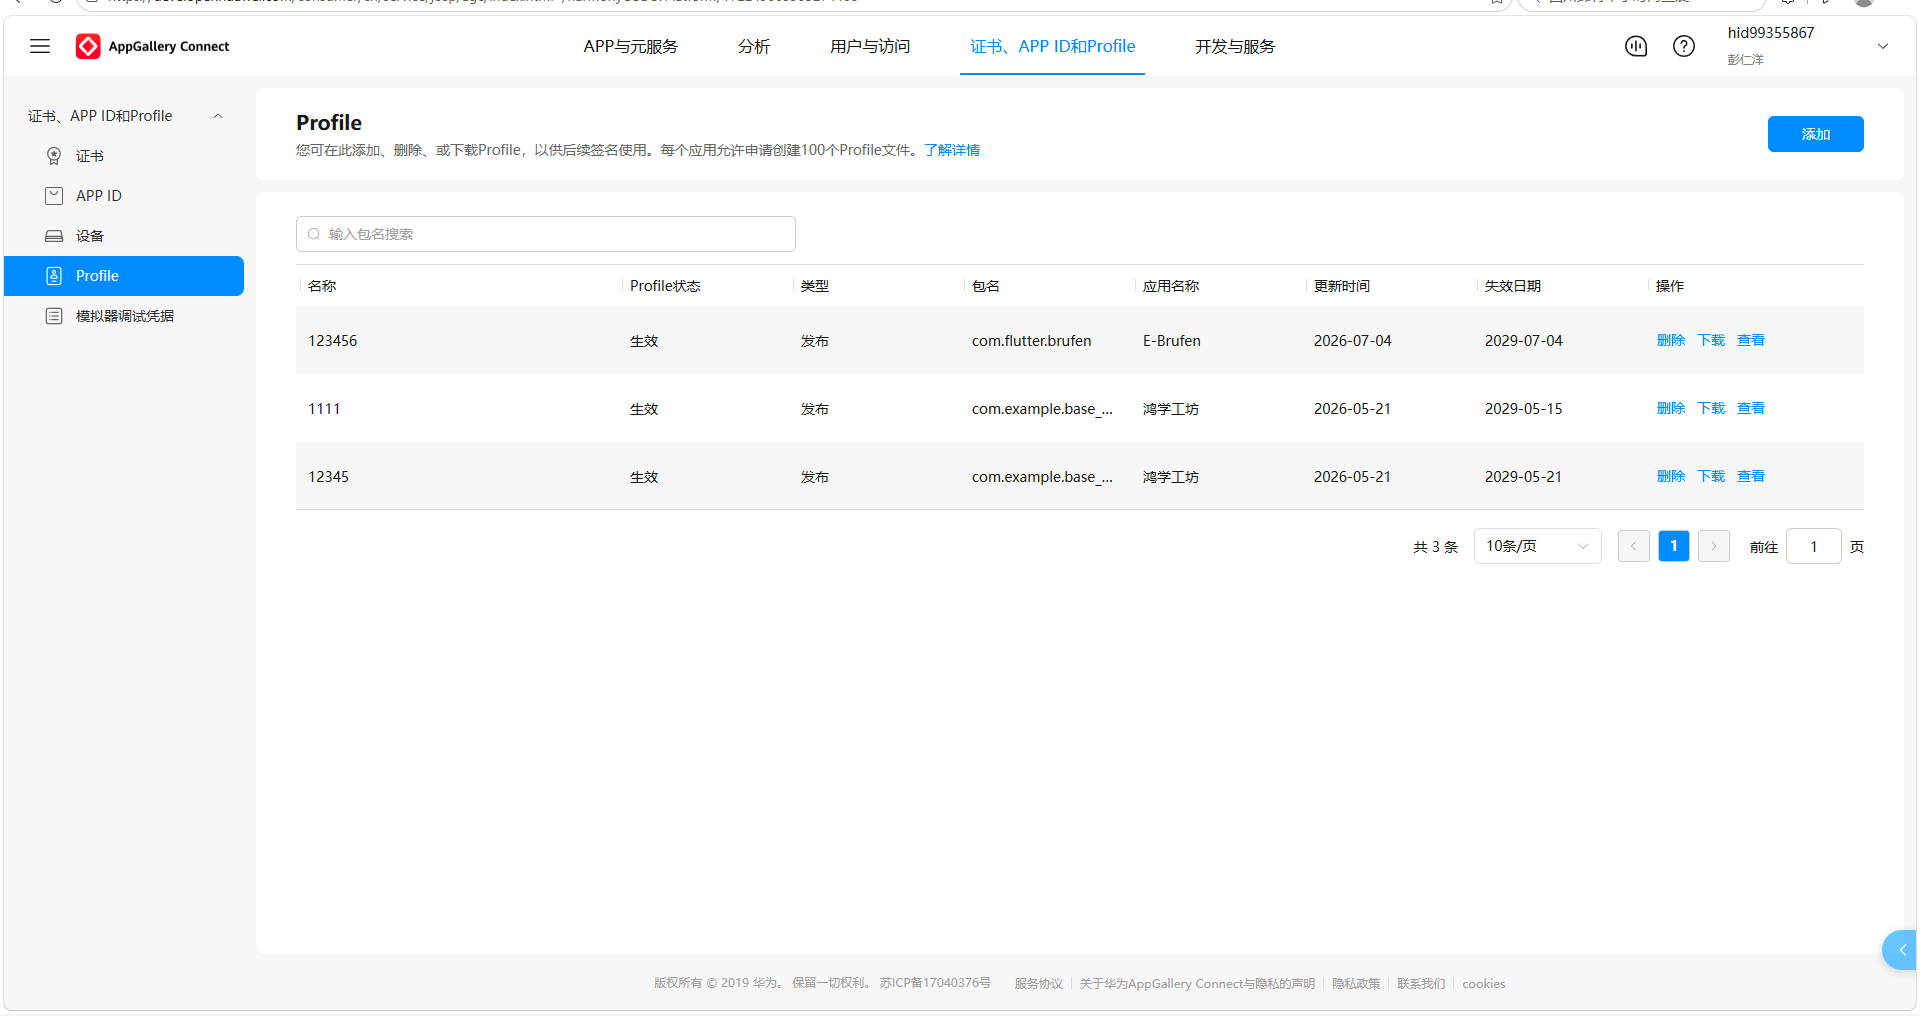
Task: Switch to 分析 tab
Action: (x=754, y=46)
